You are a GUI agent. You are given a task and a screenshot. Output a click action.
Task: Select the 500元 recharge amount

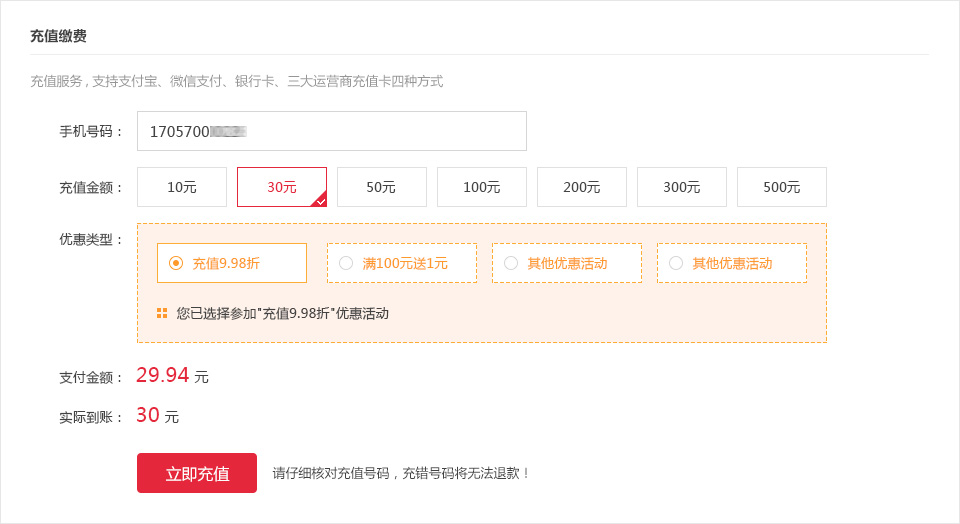(x=781, y=187)
